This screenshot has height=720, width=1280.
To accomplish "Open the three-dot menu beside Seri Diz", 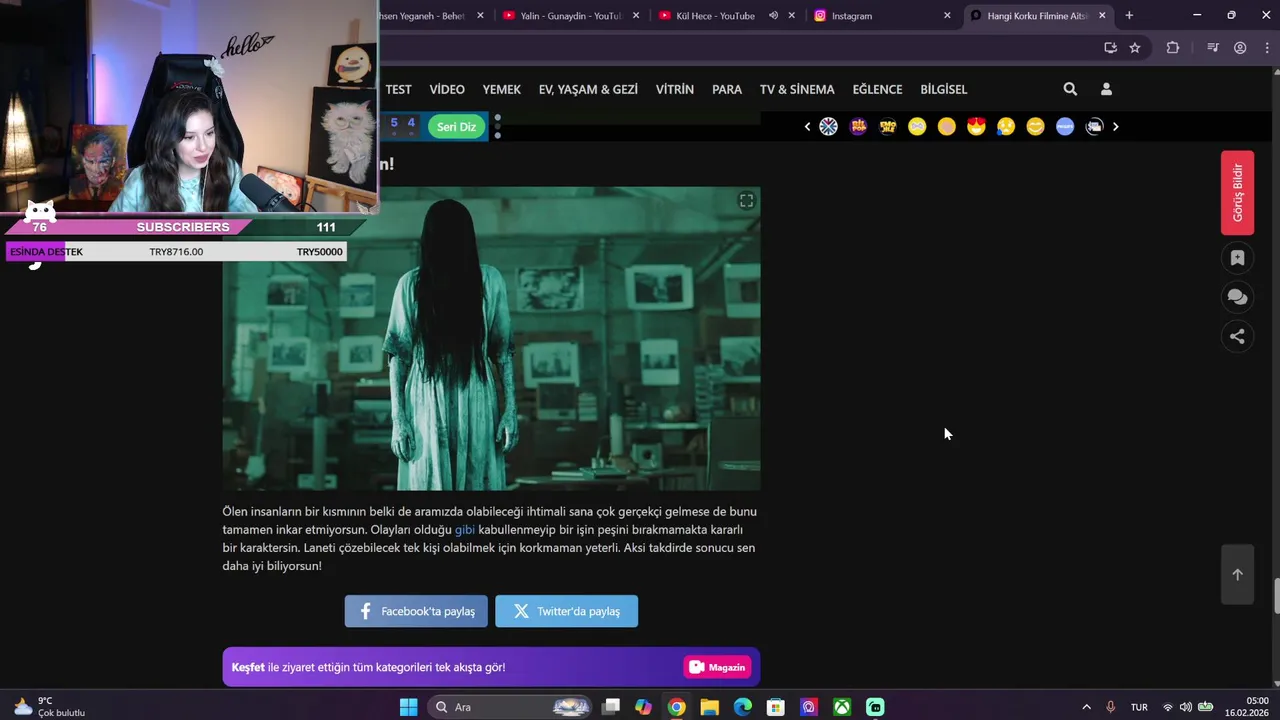I will point(498,126).
